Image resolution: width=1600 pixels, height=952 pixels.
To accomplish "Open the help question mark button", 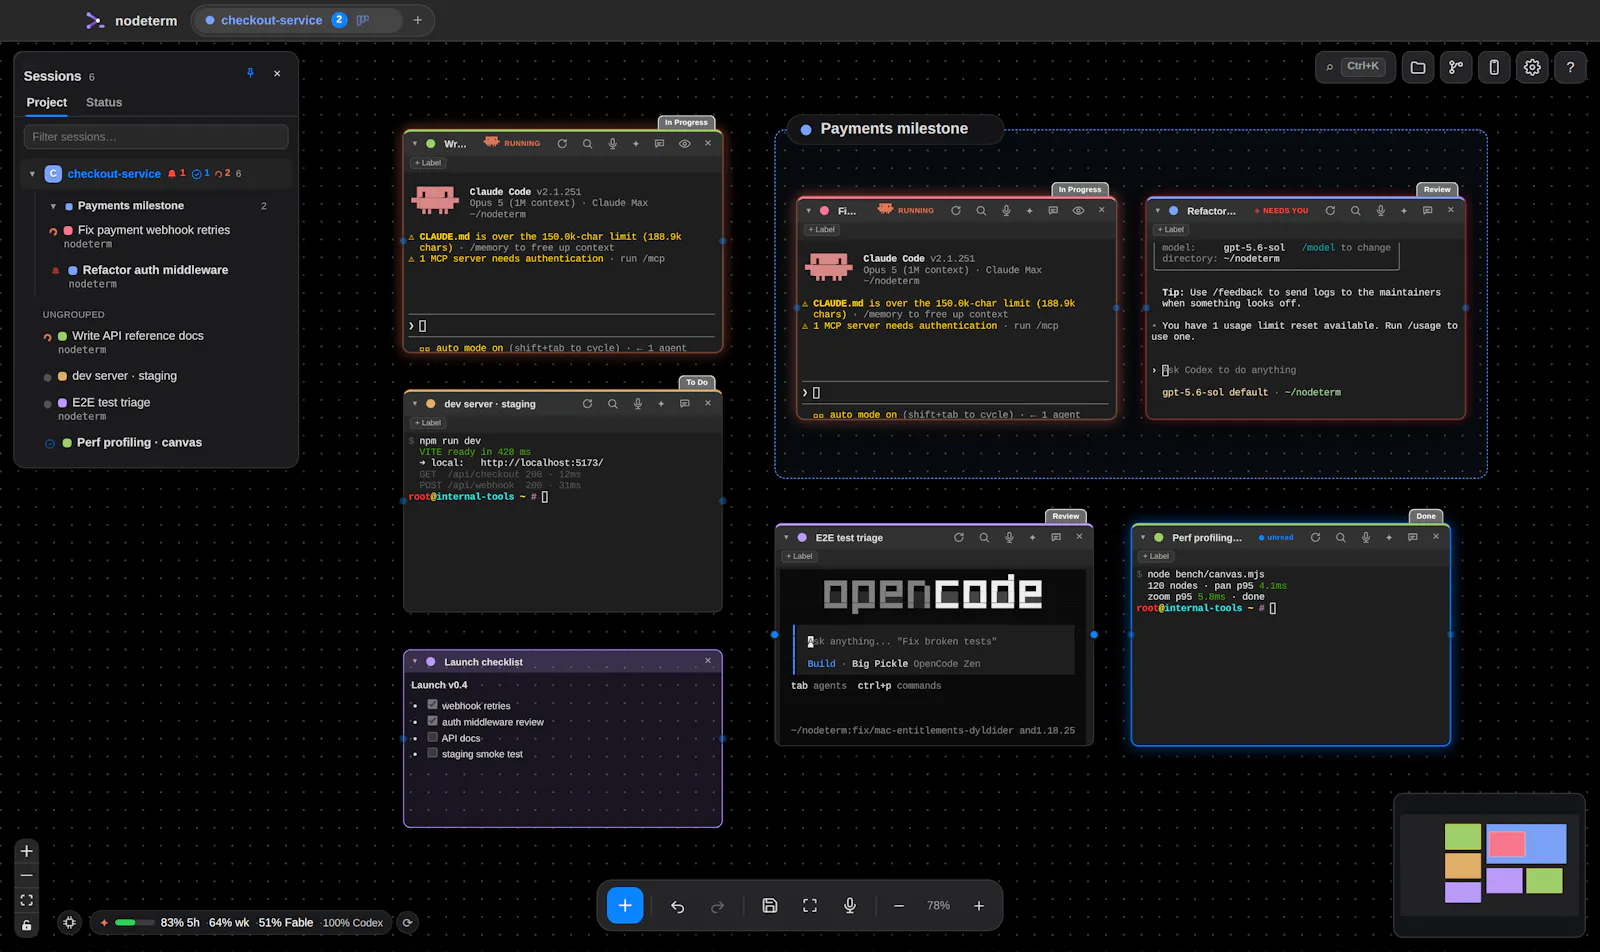I will (1570, 67).
